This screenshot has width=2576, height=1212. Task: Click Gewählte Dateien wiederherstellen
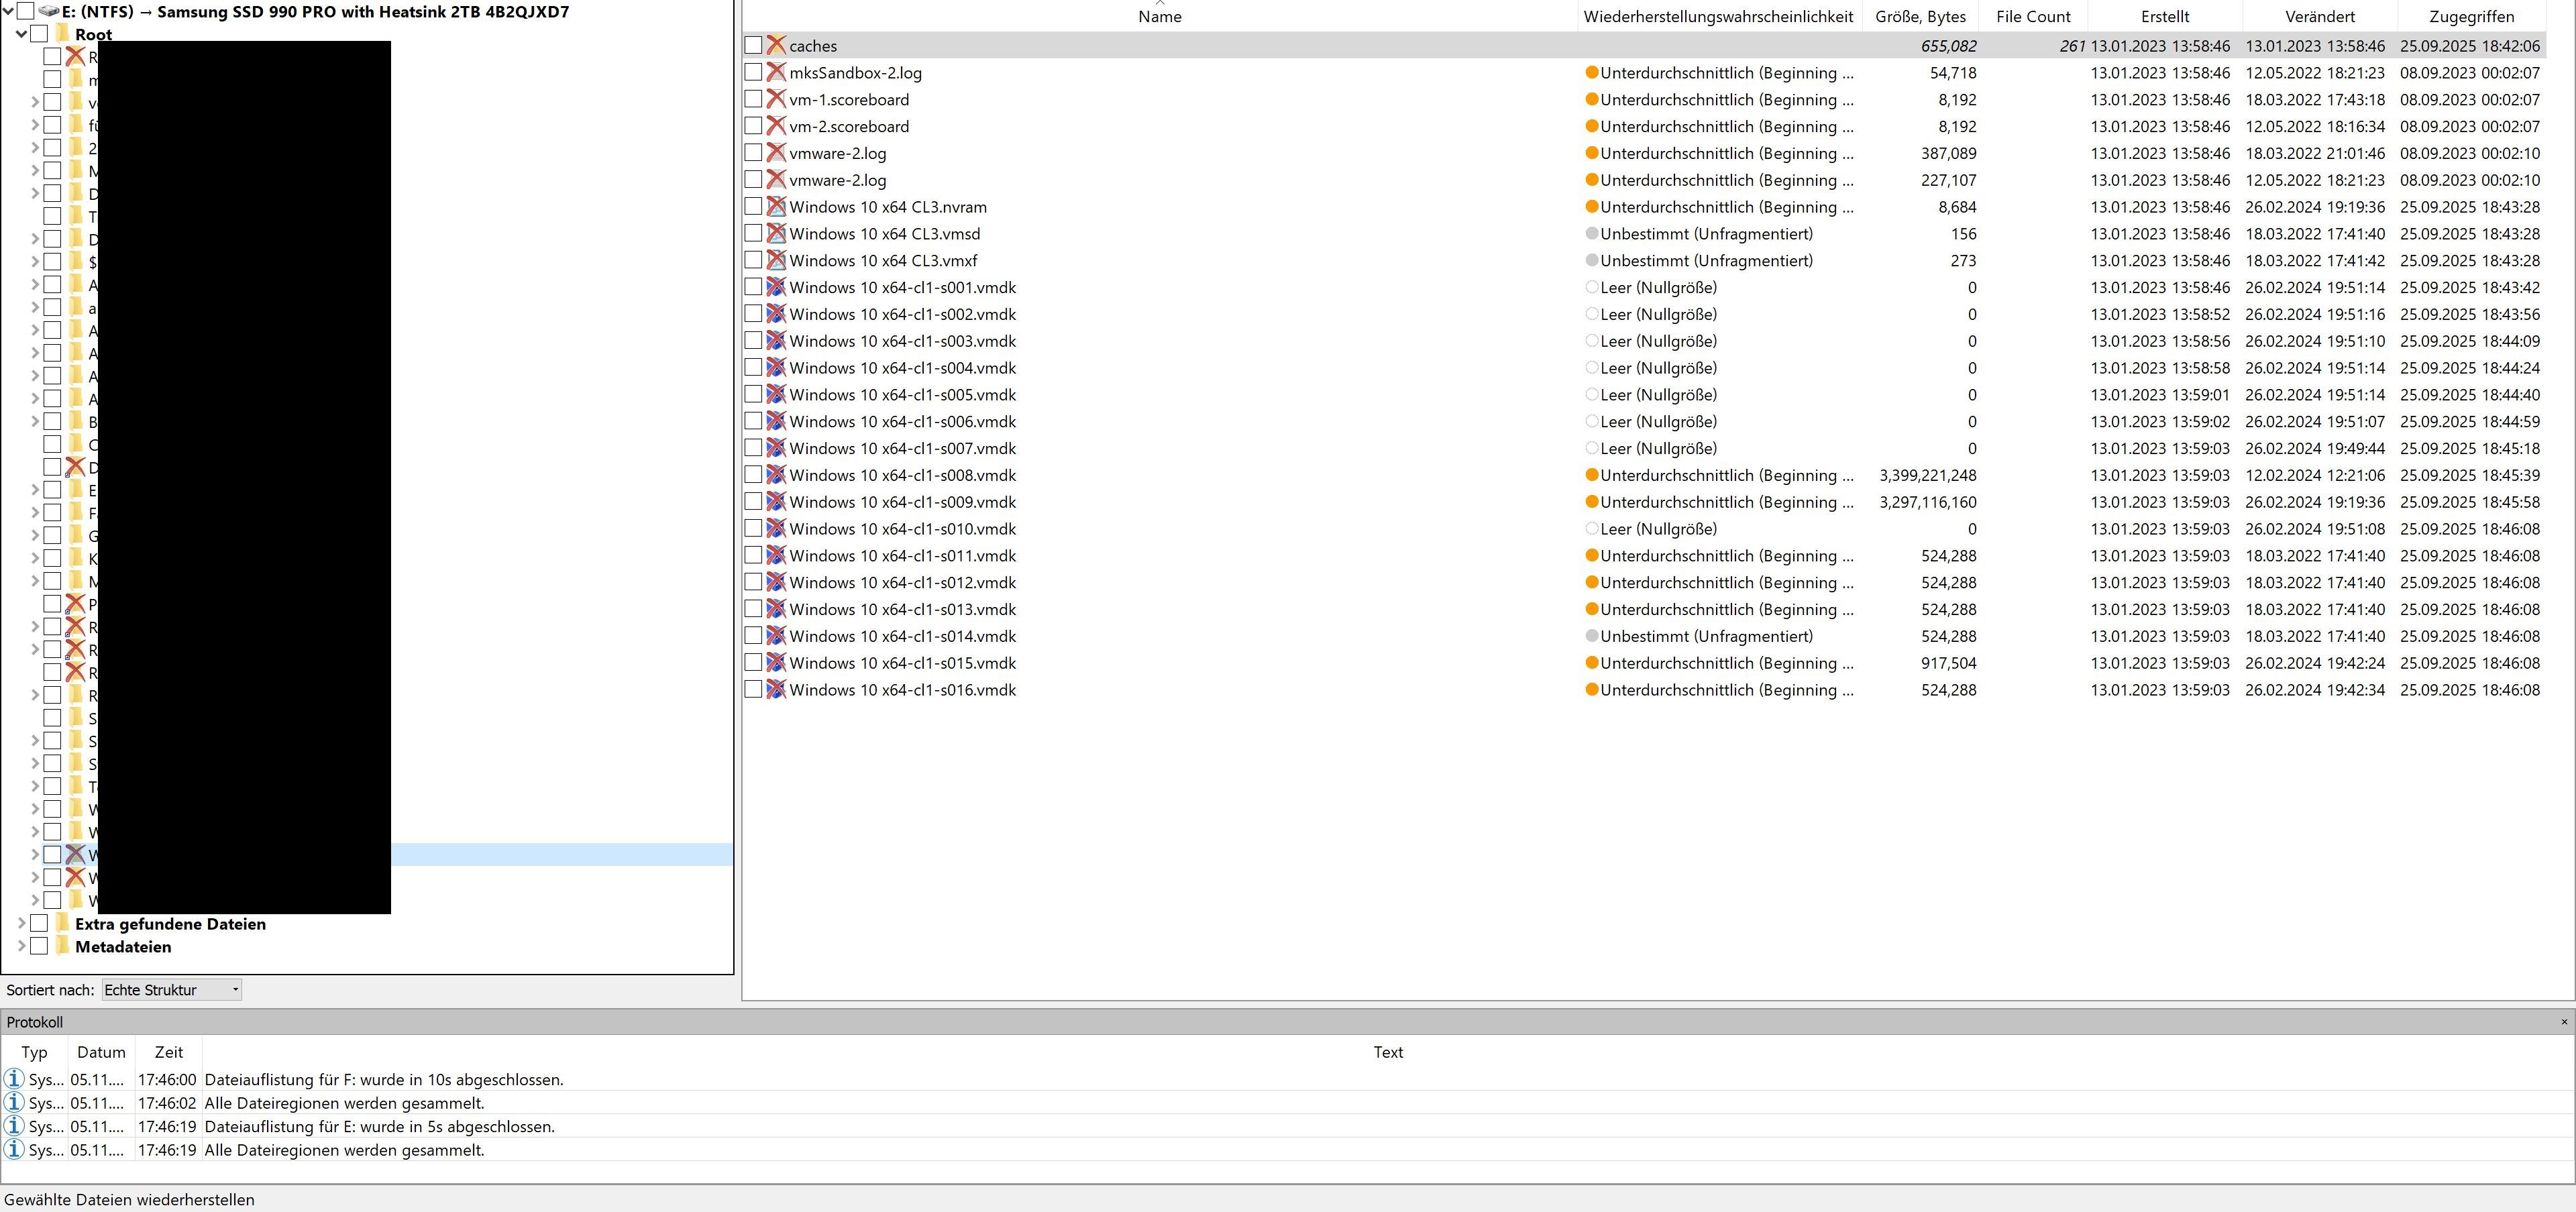pos(130,1200)
